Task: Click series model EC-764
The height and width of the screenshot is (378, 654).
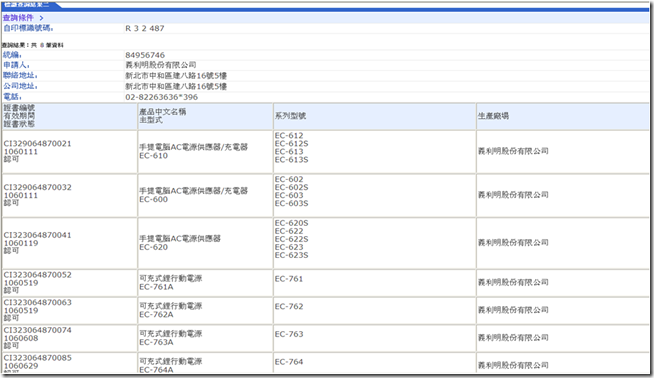Action: (x=289, y=362)
